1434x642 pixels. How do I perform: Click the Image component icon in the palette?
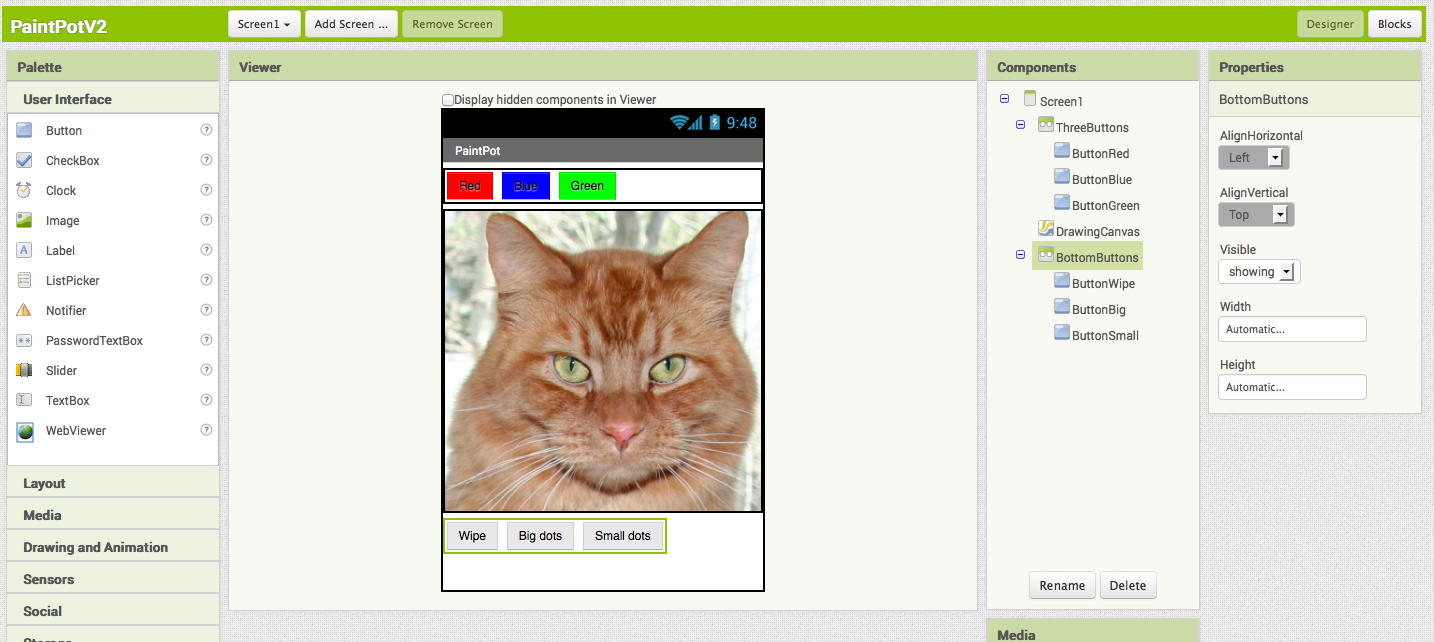pyautogui.click(x=25, y=221)
